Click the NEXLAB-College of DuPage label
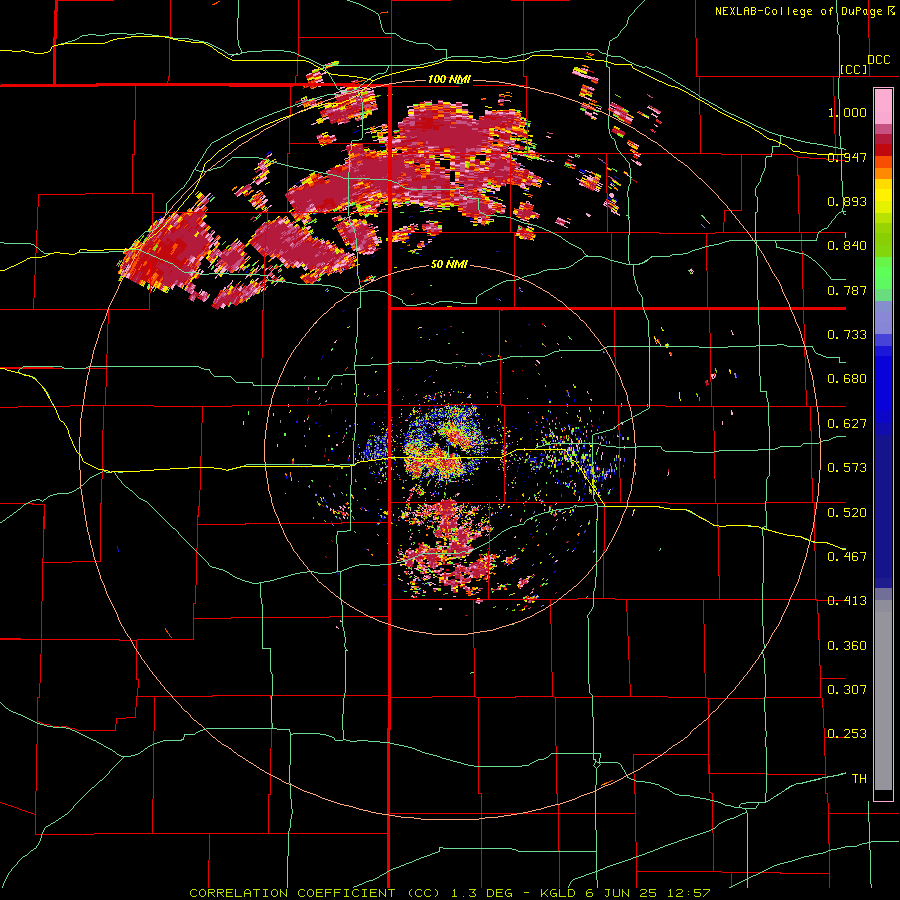The height and width of the screenshot is (900, 900). (798, 11)
